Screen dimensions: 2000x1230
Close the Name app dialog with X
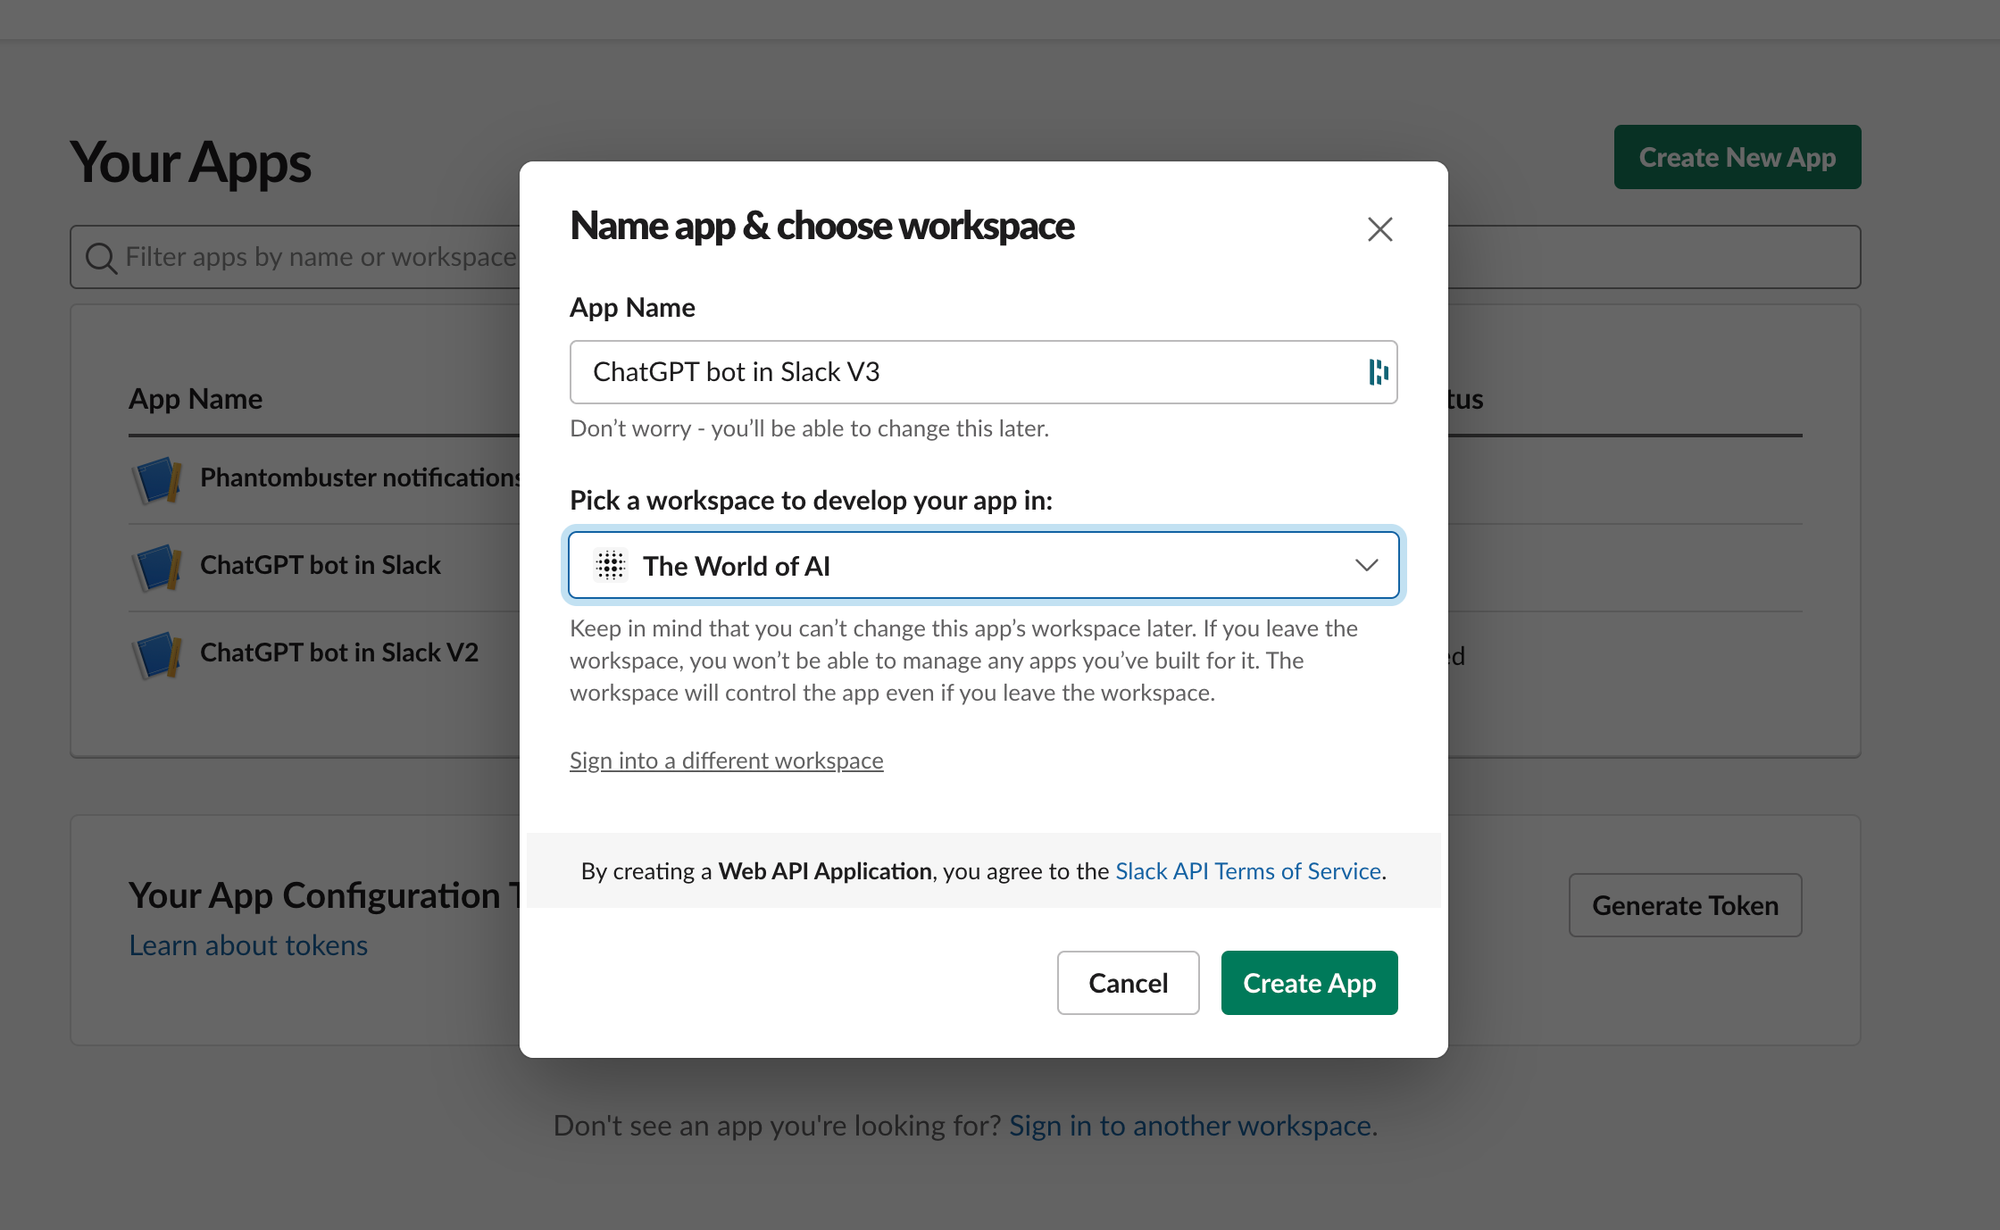click(x=1379, y=229)
